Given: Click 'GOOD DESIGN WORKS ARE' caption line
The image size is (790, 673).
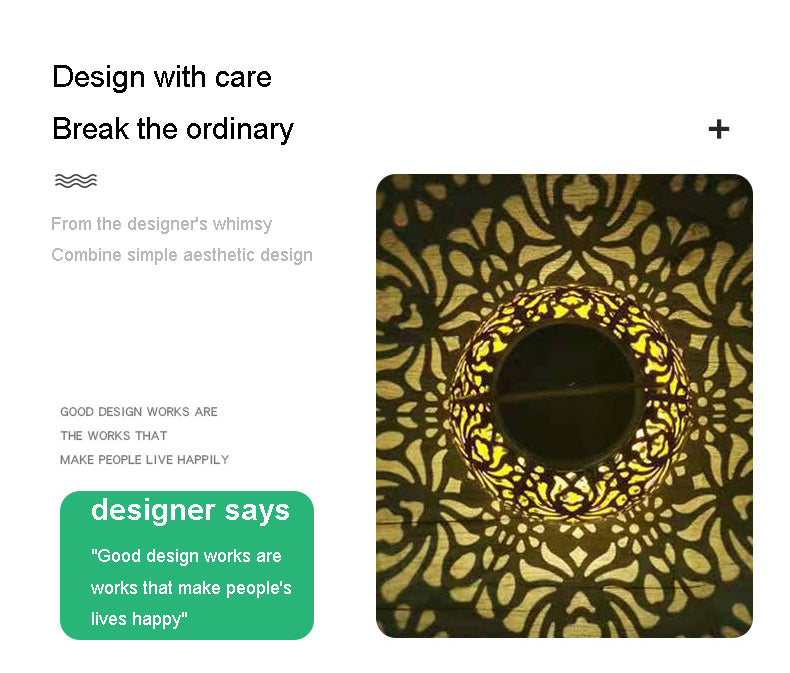Looking at the screenshot, I should pos(139,412).
